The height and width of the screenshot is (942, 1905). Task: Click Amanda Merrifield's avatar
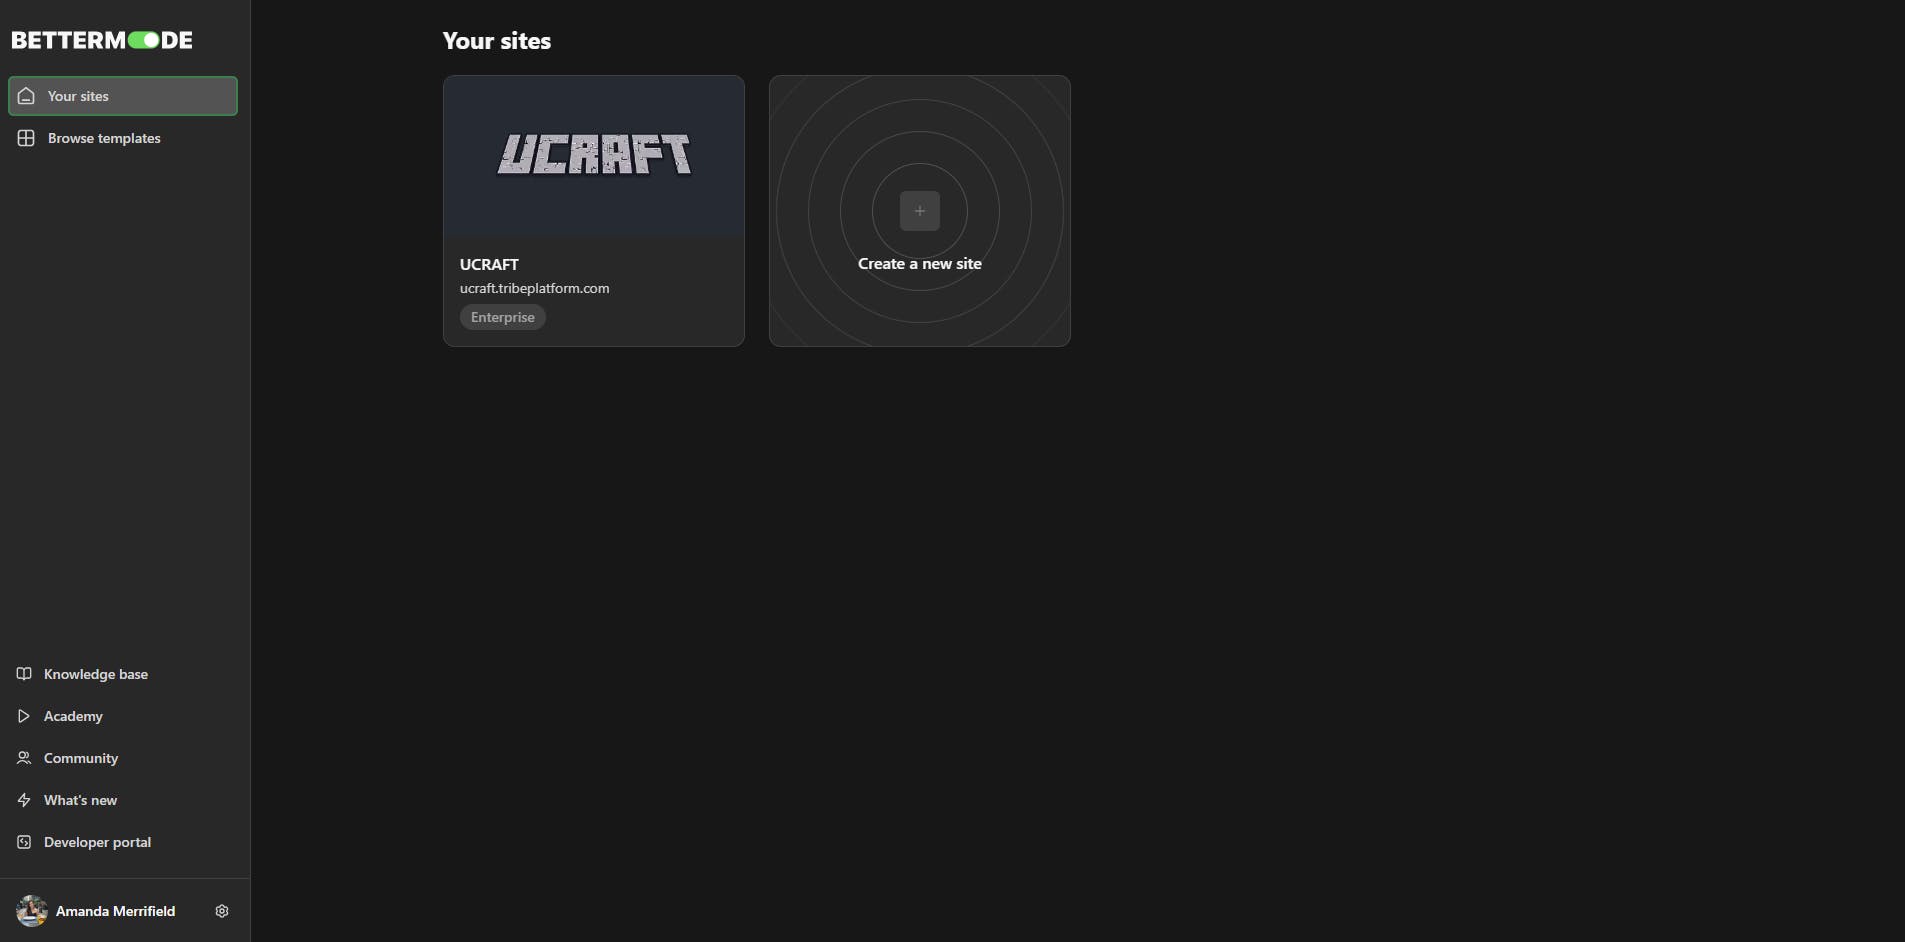(32, 911)
